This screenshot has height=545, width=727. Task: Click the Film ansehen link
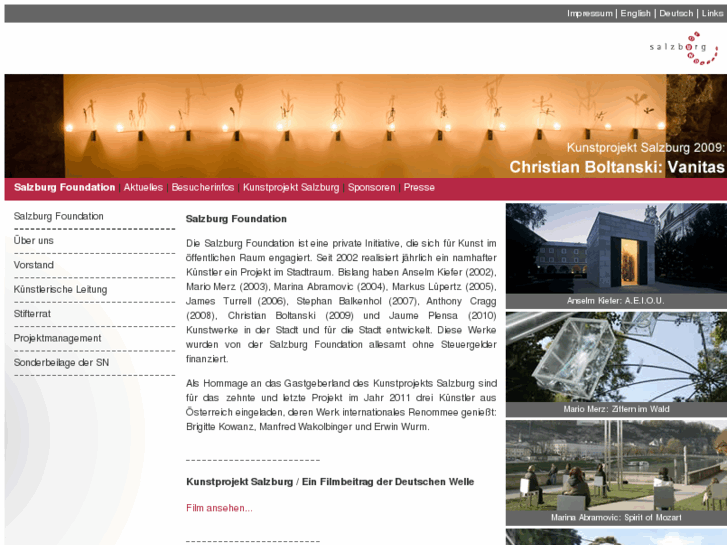[x=219, y=508]
